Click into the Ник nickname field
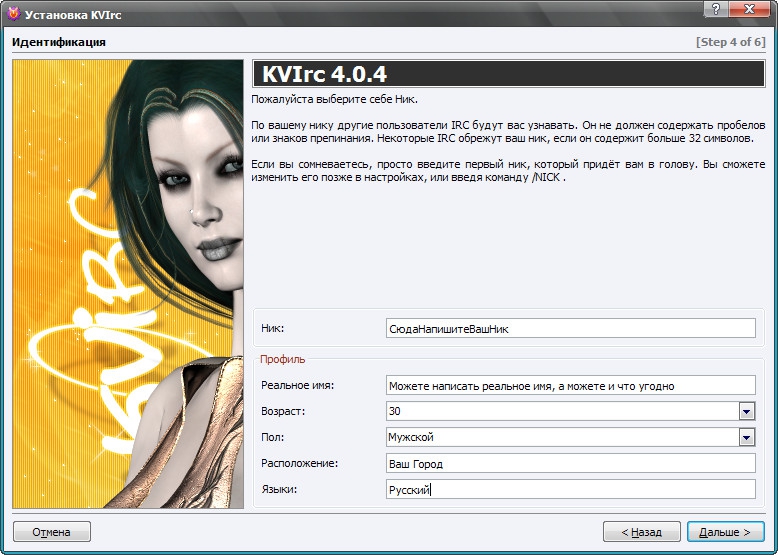 click(571, 328)
